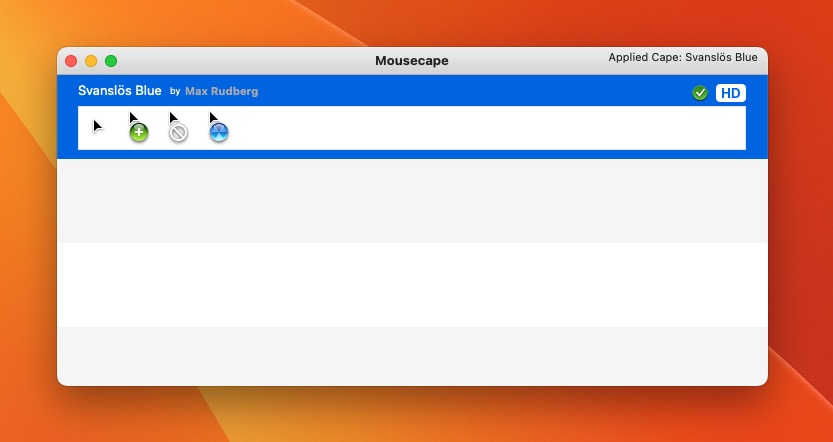
Task: Click the Mousecape window title
Action: click(x=412, y=61)
